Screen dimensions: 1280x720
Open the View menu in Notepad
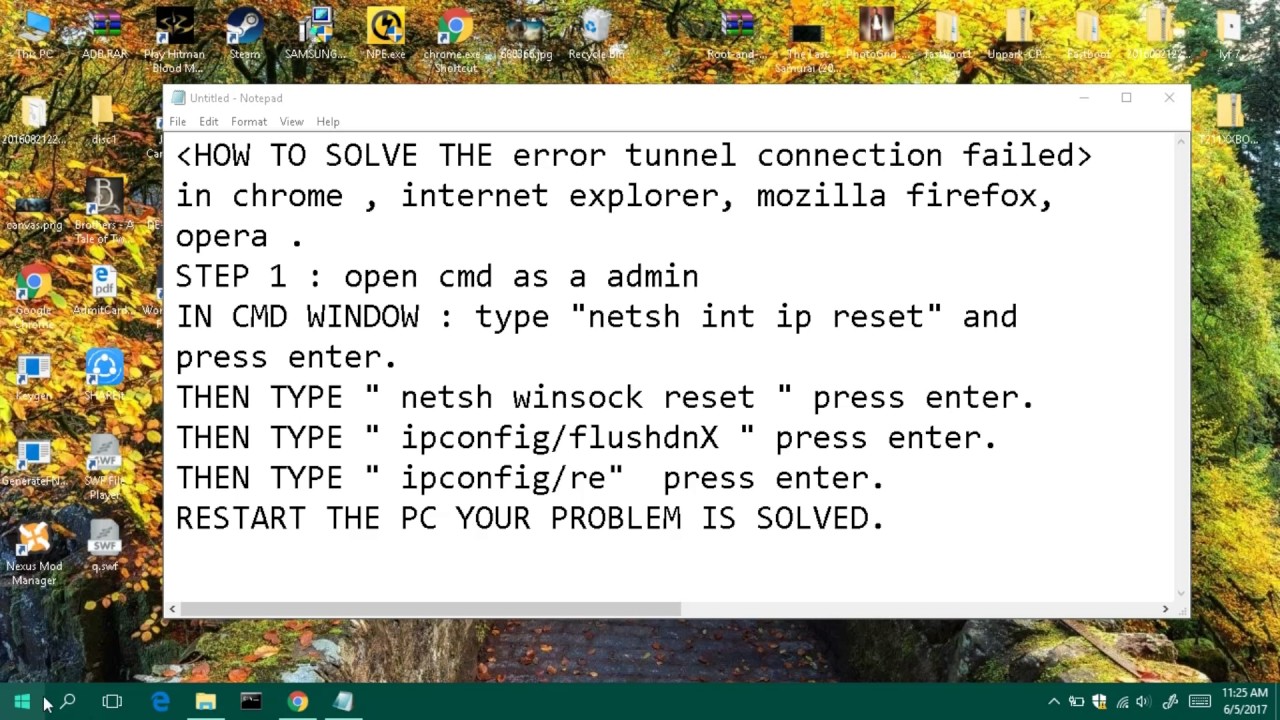pyautogui.click(x=291, y=122)
